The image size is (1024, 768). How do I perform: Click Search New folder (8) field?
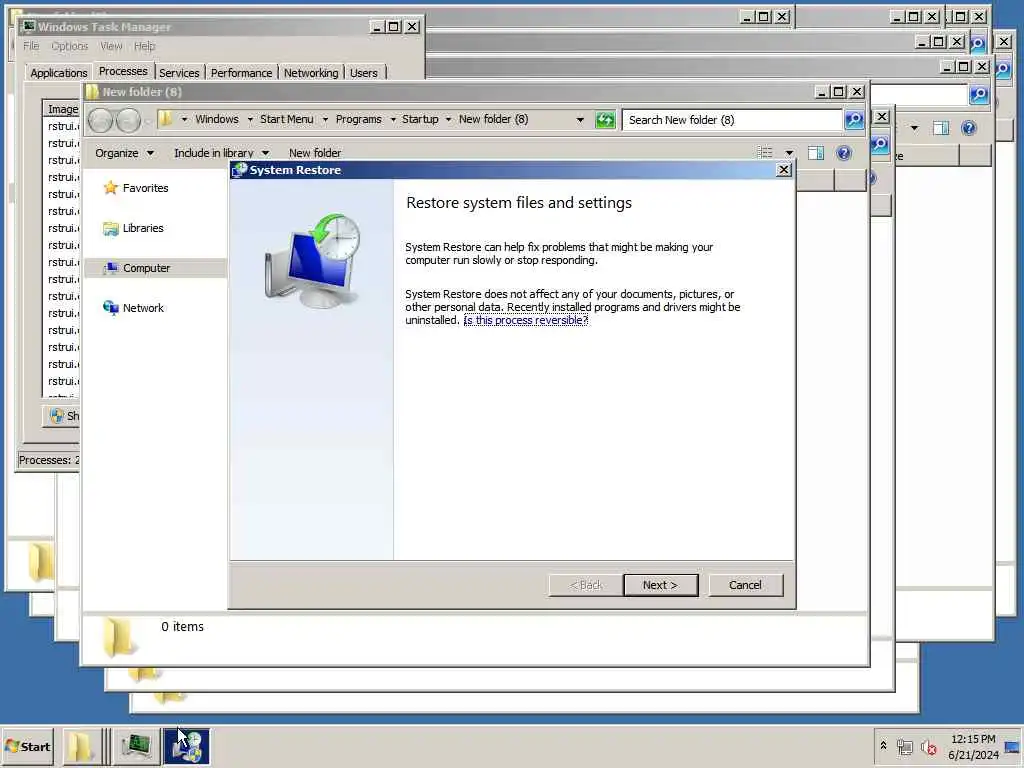(731, 120)
